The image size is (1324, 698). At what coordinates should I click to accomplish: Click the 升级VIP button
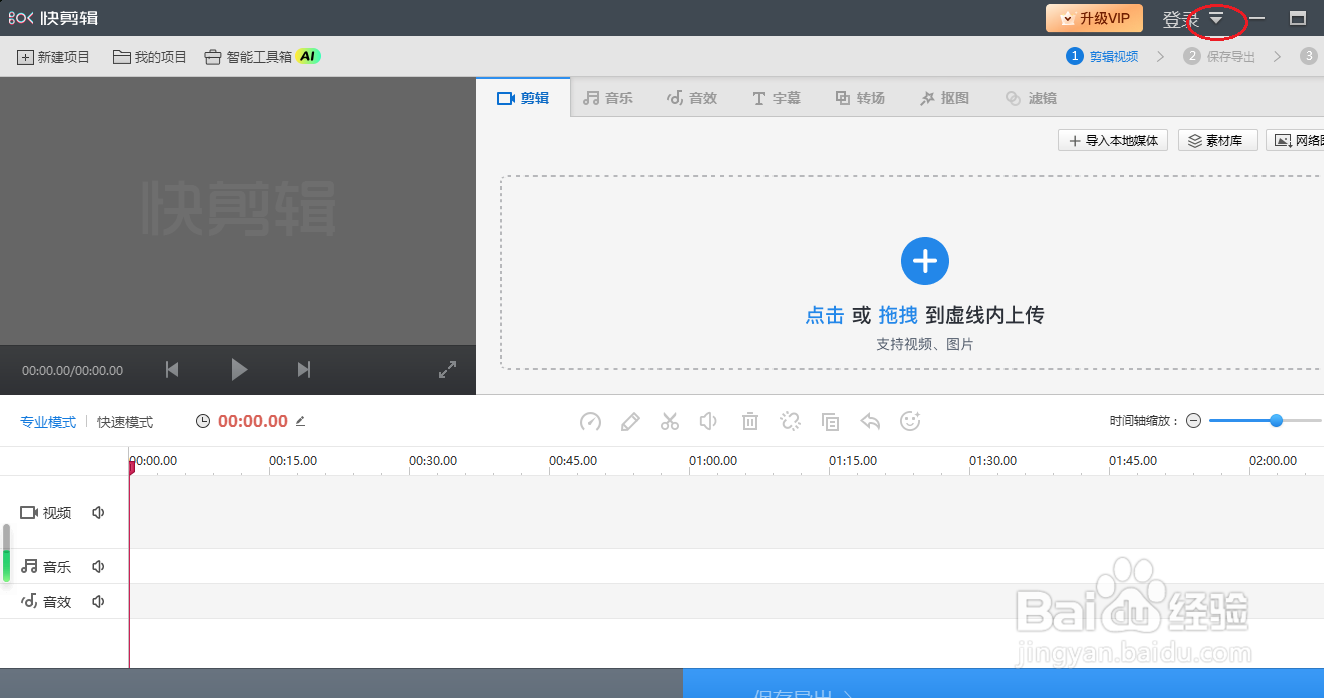click(1094, 18)
